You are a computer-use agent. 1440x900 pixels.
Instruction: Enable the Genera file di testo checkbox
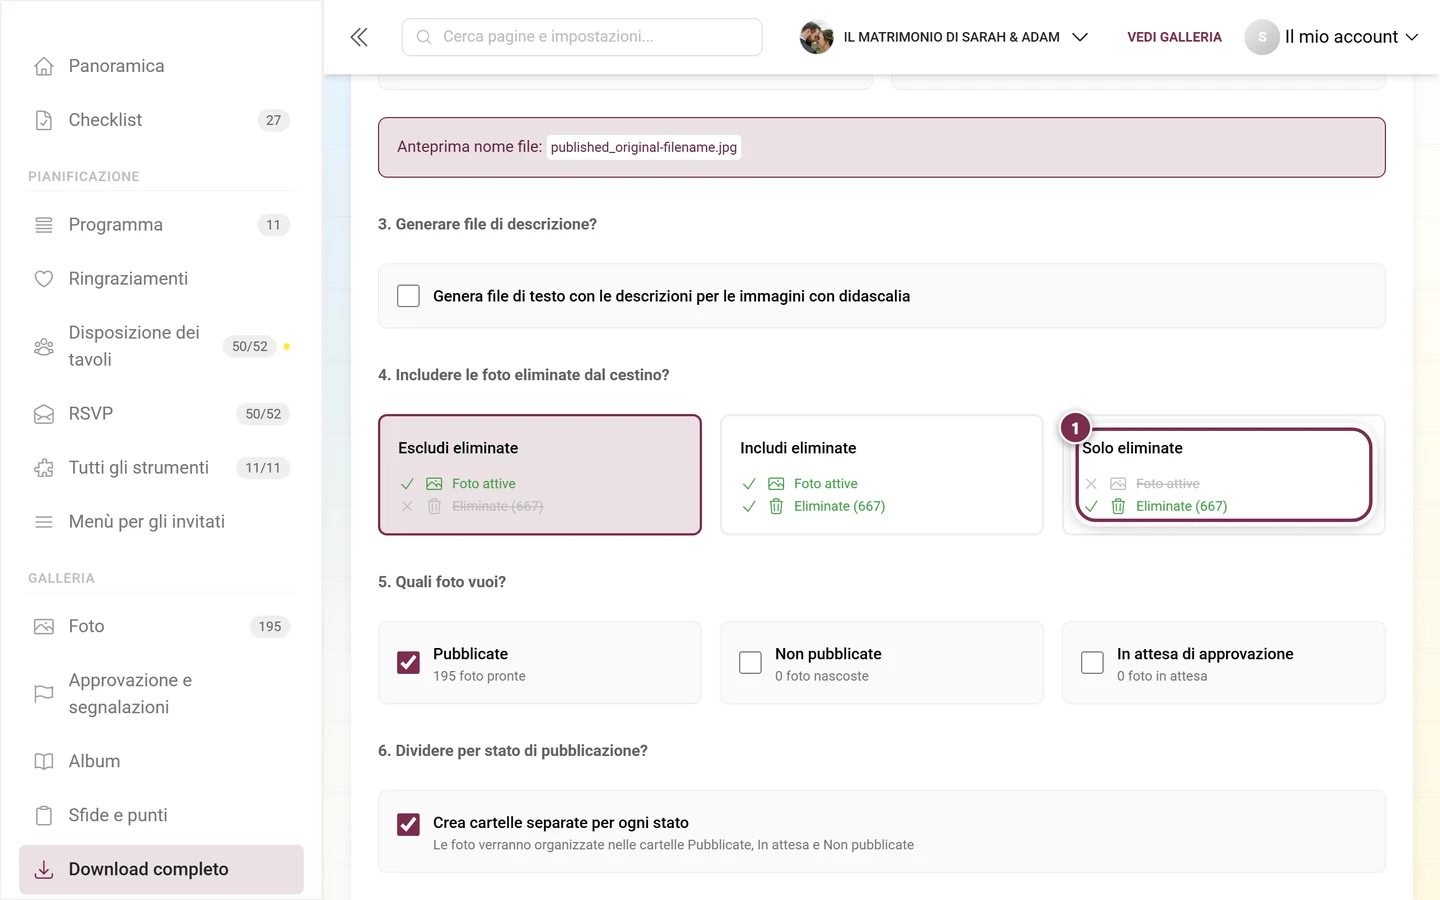pos(408,296)
